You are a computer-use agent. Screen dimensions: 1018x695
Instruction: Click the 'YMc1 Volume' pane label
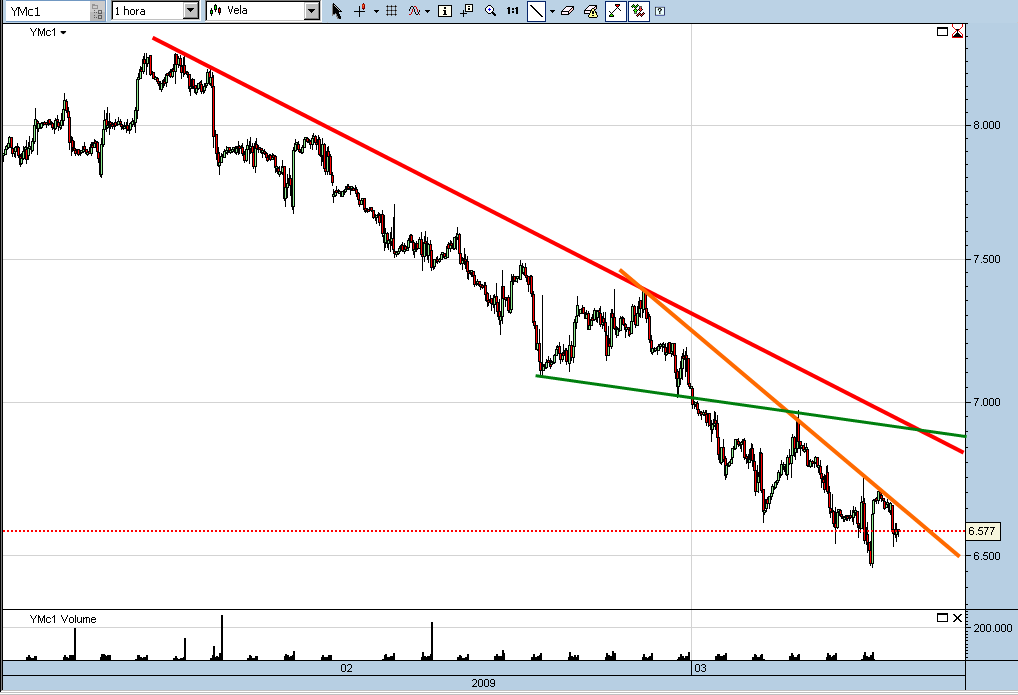63,620
